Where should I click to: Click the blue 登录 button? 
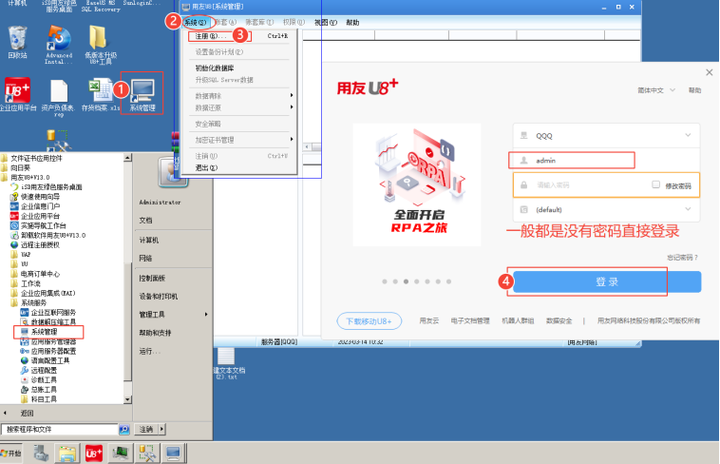pyautogui.click(x=607, y=282)
